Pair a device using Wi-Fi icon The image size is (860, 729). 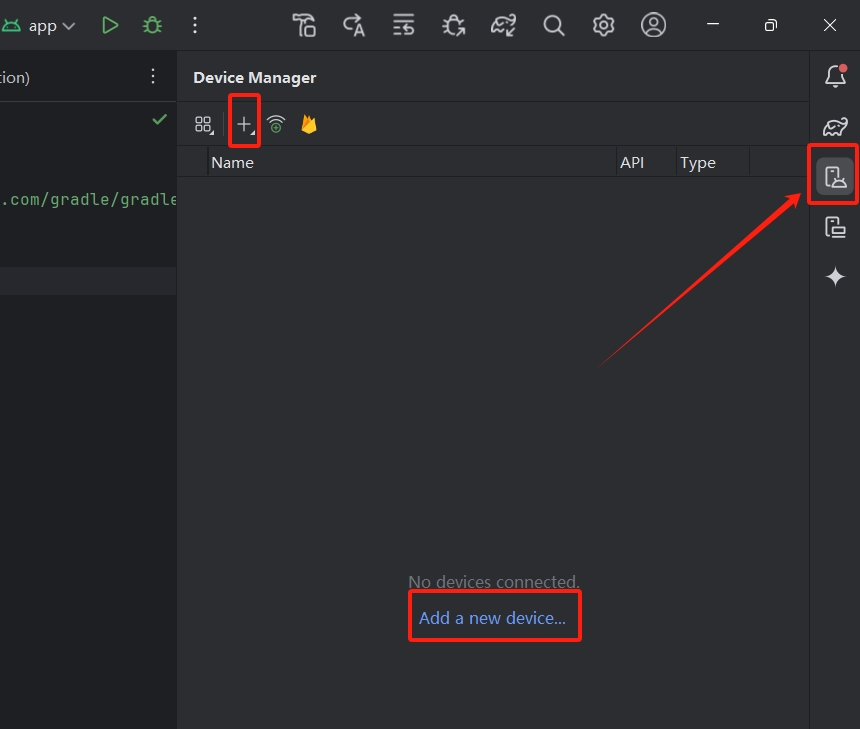coord(276,125)
